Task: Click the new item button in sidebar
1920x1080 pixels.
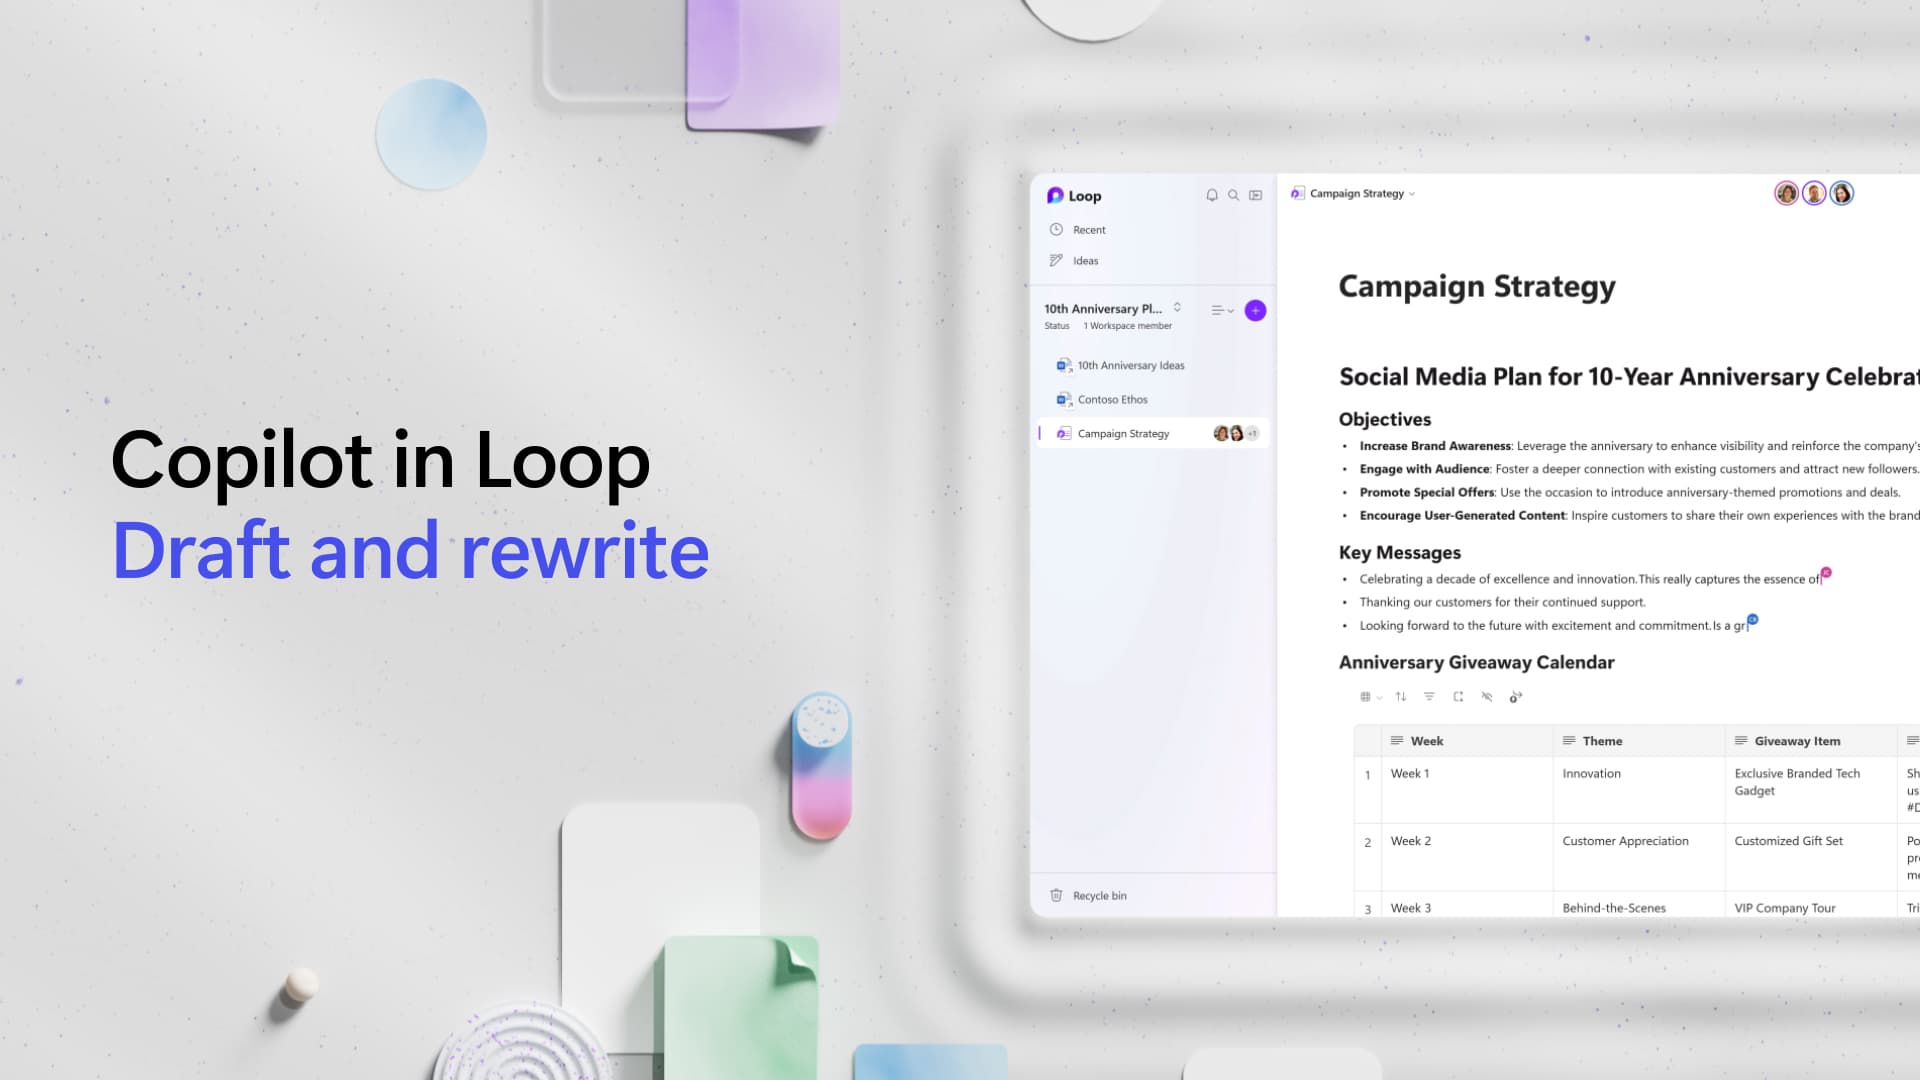Action: point(1254,309)
